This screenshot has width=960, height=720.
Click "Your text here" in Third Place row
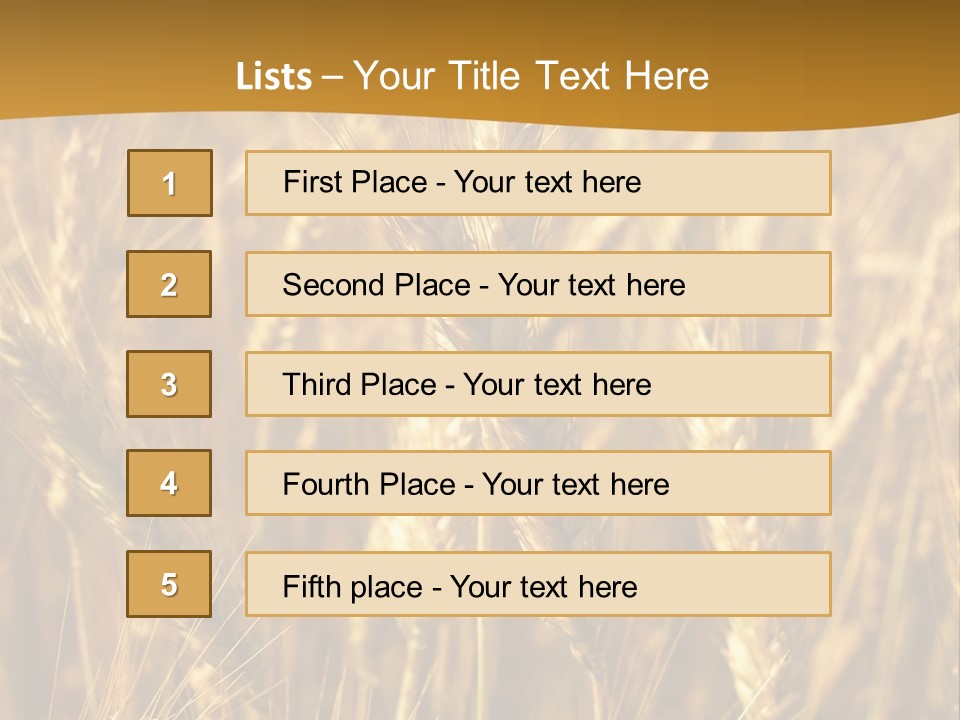click(557, 385)
